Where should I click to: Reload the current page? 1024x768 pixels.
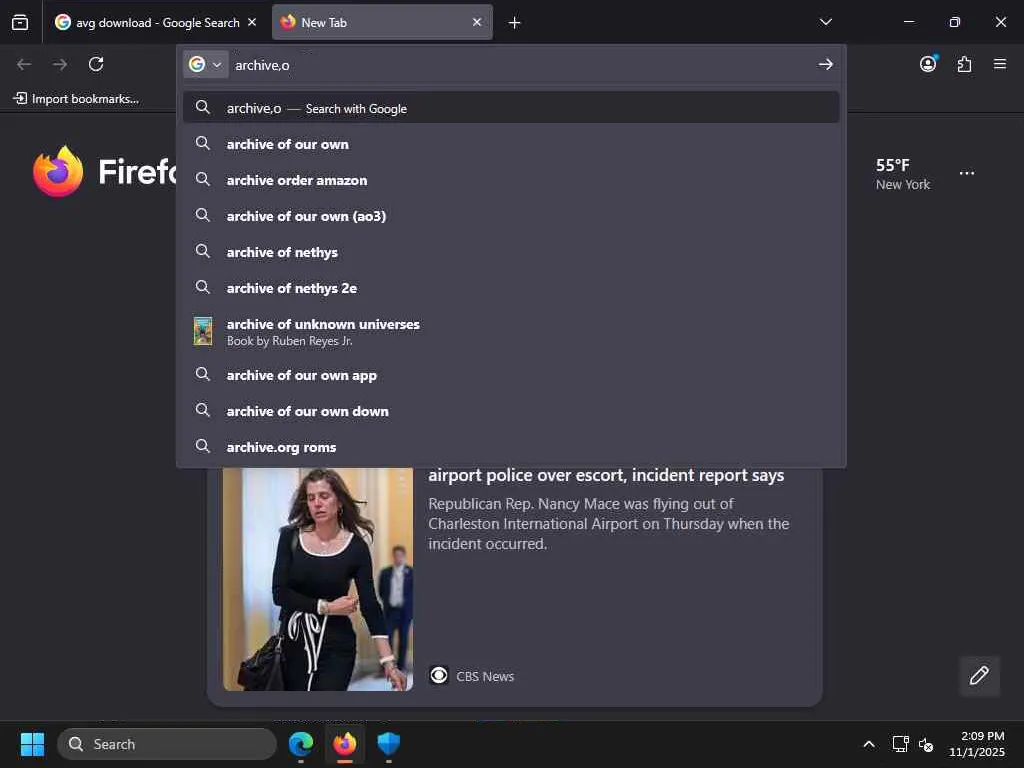pyautogui.click(x=96, y=64)
